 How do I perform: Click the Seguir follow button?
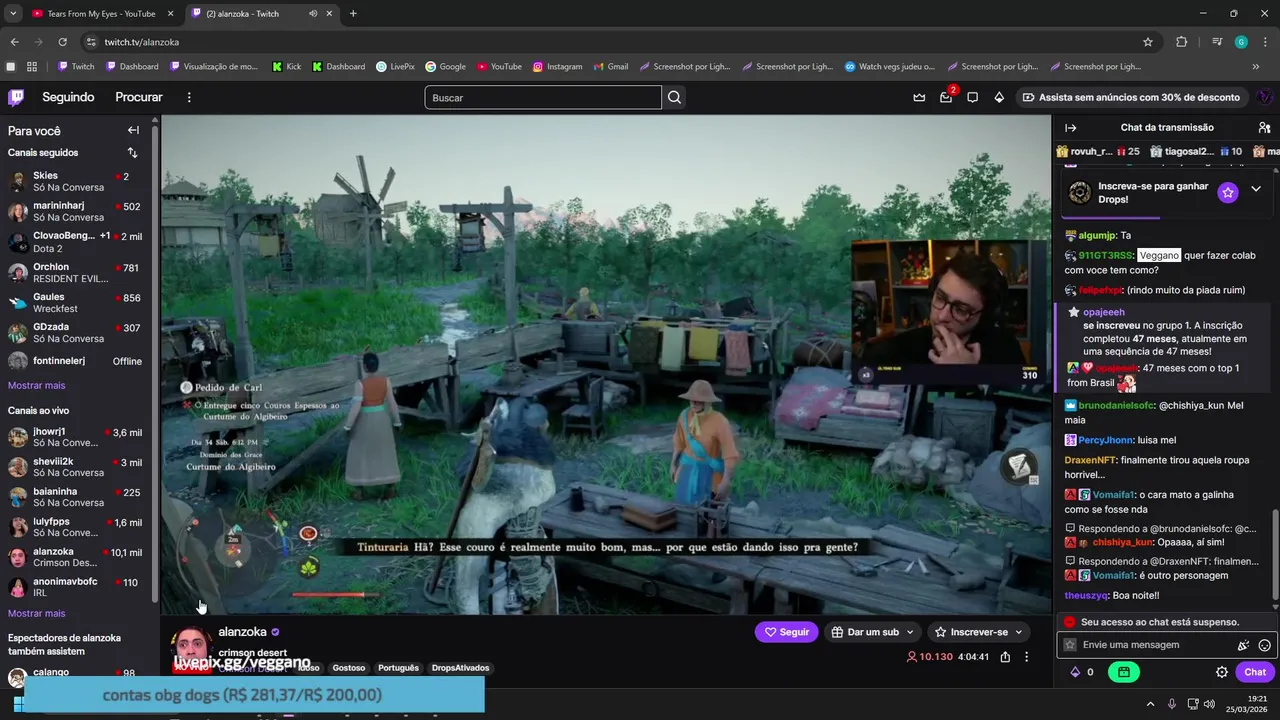coord(787,632)
